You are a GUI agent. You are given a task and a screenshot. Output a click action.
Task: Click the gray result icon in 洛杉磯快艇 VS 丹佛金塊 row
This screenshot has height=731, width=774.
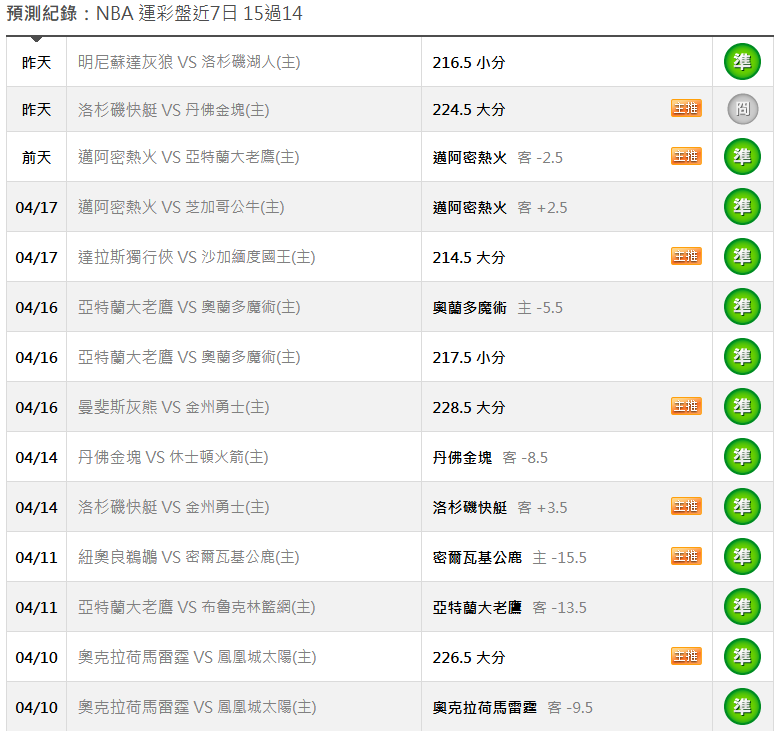(x=742, y=109)
